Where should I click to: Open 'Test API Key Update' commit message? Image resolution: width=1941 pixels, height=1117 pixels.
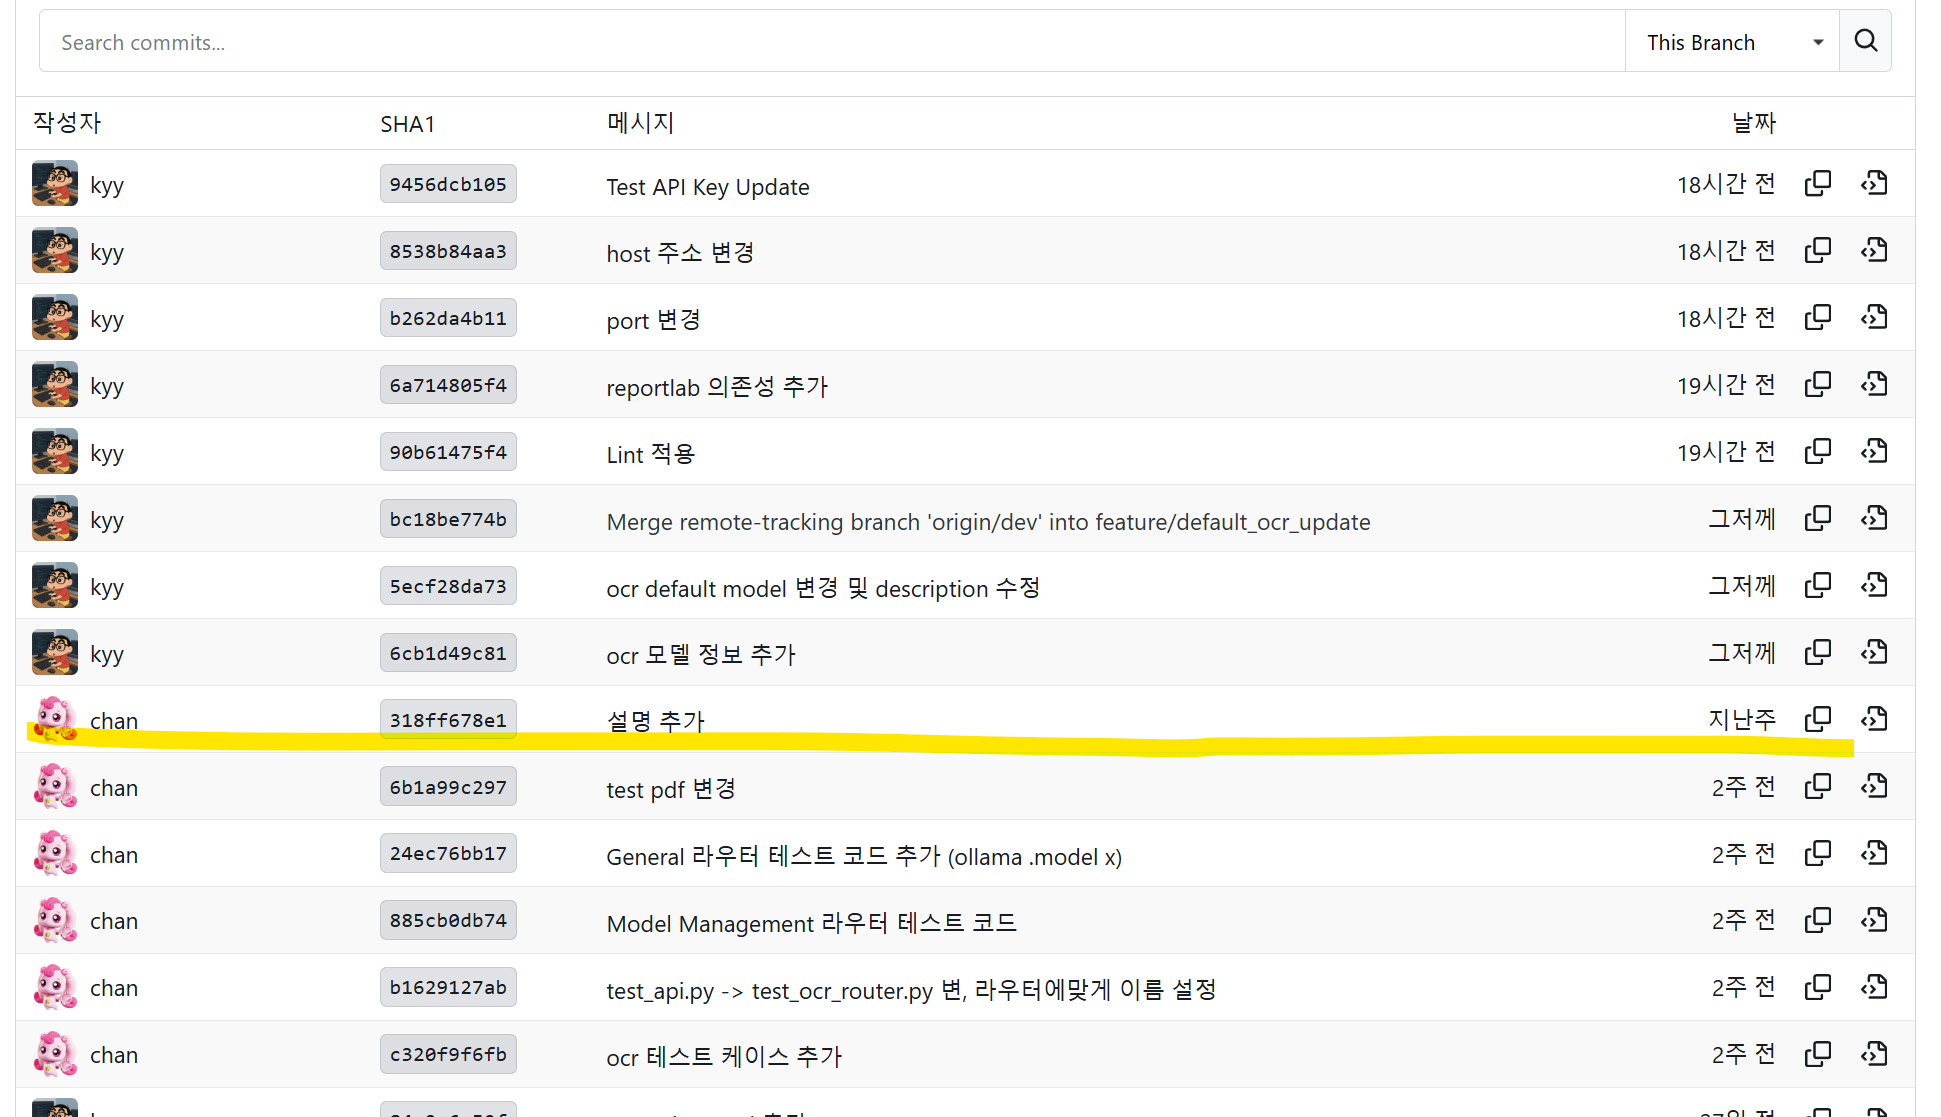(x=707, y=187)
